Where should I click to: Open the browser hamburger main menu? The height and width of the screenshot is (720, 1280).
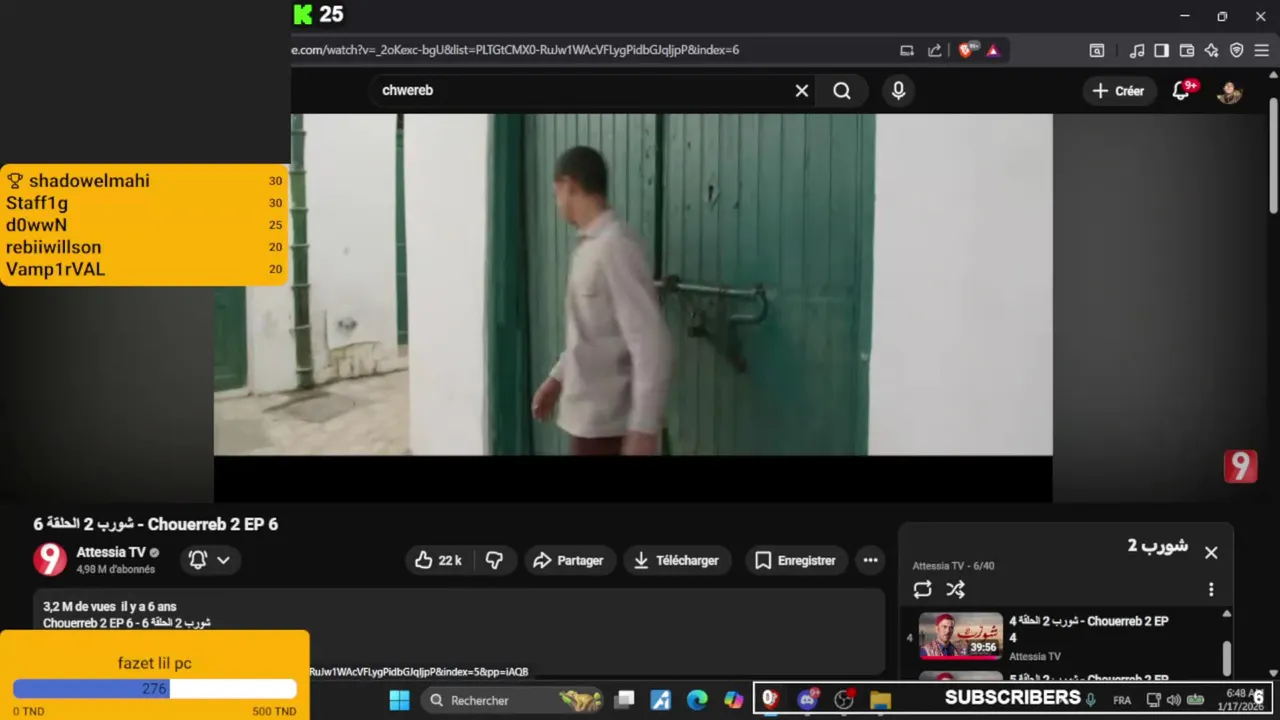click(x=1261, y=50)
